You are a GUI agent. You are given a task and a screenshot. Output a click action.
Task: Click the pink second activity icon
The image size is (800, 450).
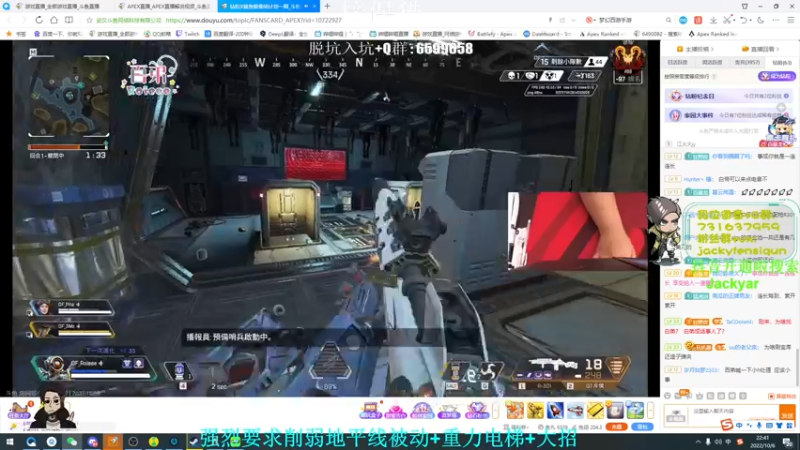tap(395, 410)
